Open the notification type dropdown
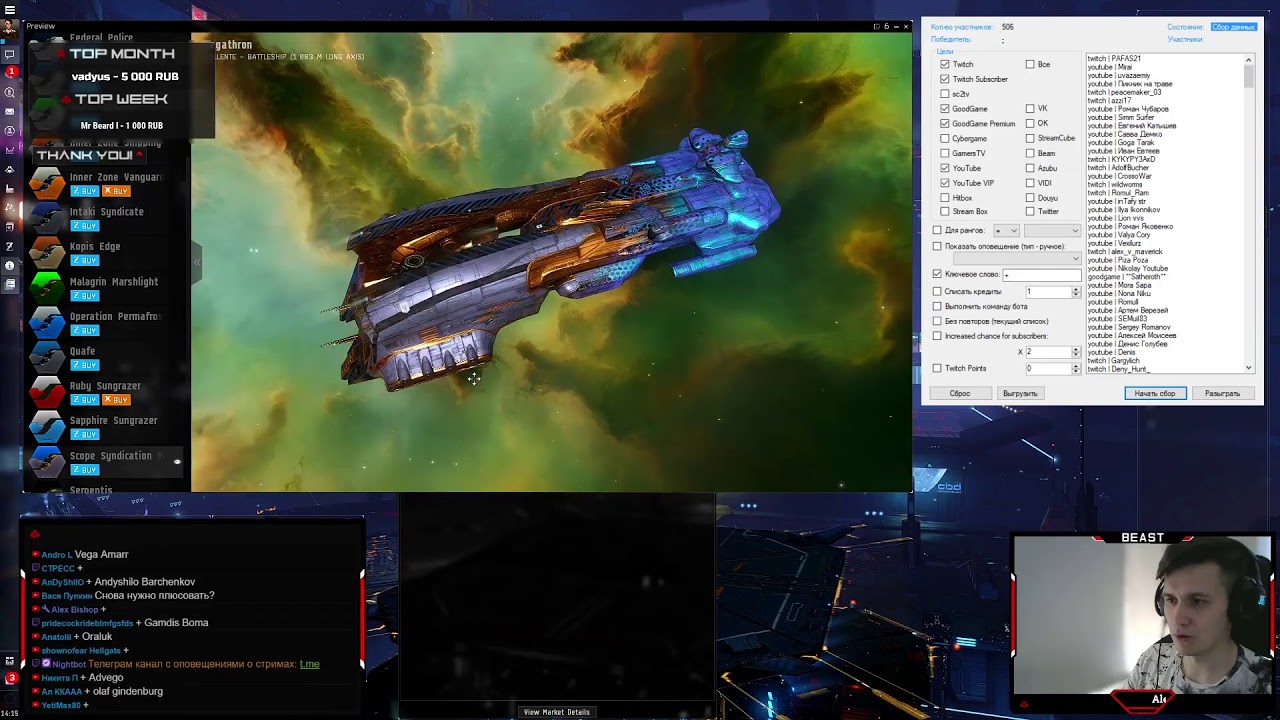This screenshot has width=1280, height=720. point(1017,259)
